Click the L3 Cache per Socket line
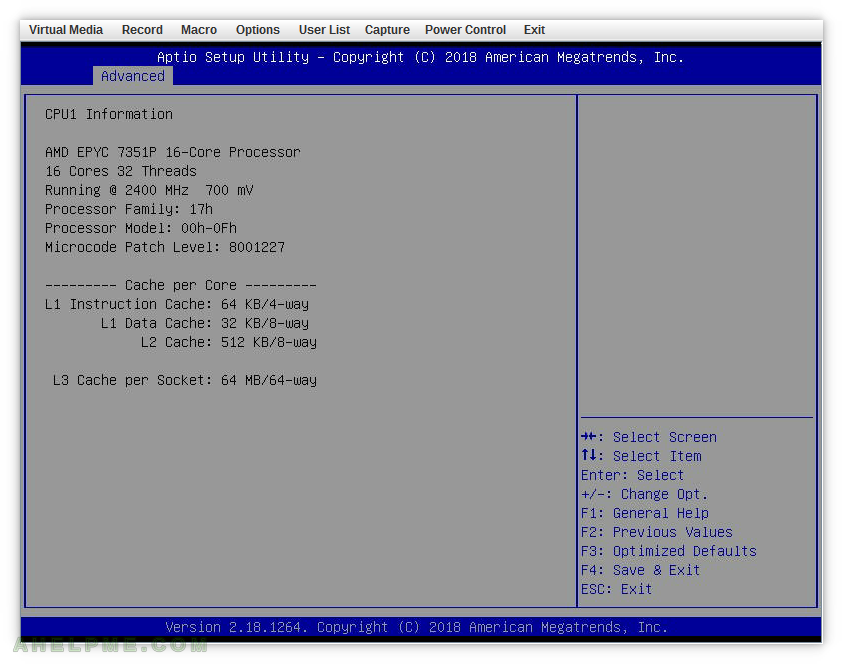Screen dimensions: 843x664 (x=184, y=380)
